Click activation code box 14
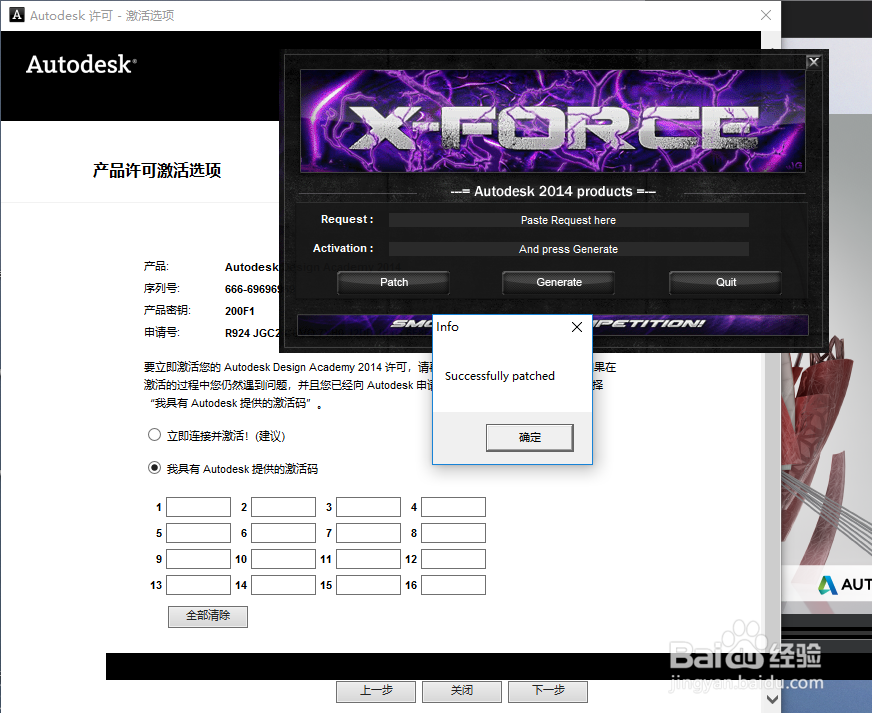The image size is (872, 713). pos(284,585)
